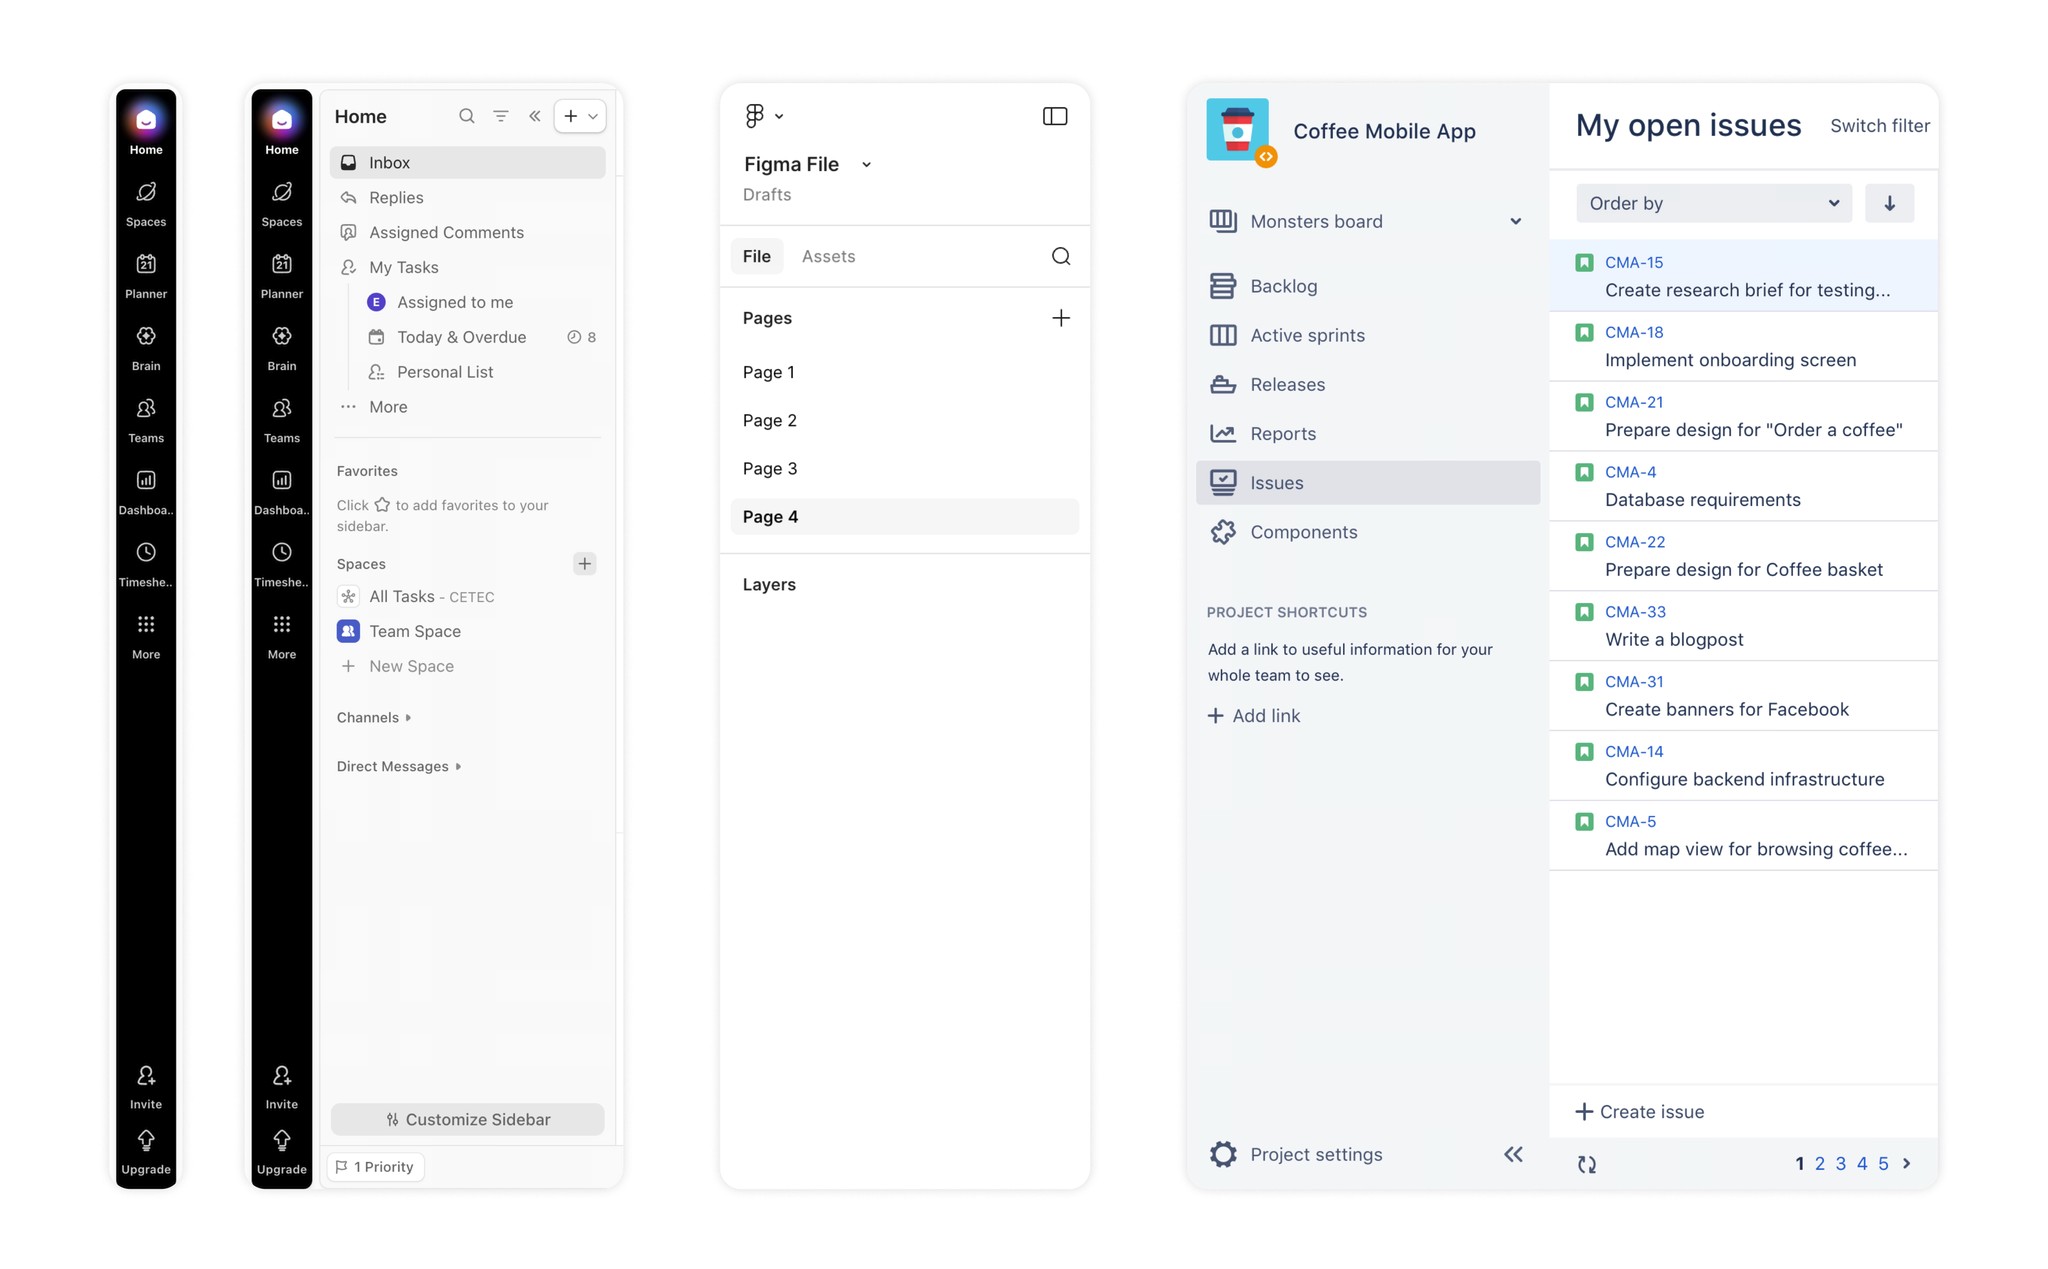Click the filter icon beside Home search
This screenshot has width=2048, height=1269.
501,116
